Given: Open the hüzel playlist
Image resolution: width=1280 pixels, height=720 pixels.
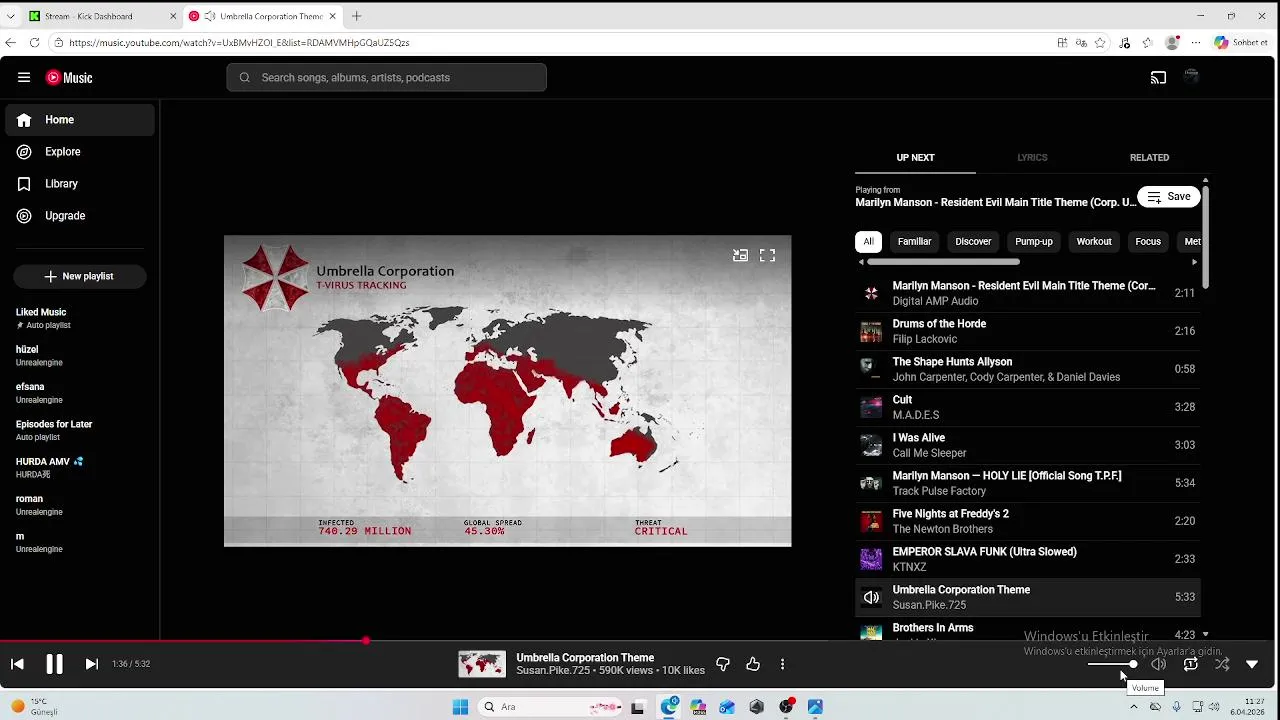Looking at the screenshot, I should 80,355.
